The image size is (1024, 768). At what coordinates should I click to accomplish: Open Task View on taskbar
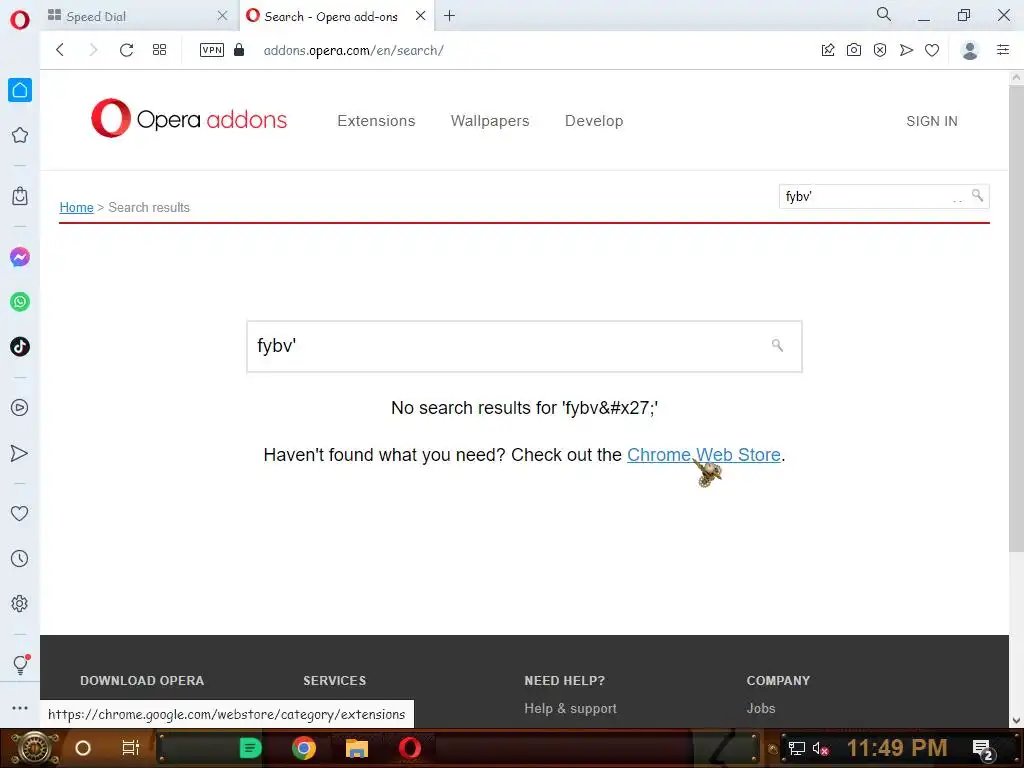coord(131,748)
